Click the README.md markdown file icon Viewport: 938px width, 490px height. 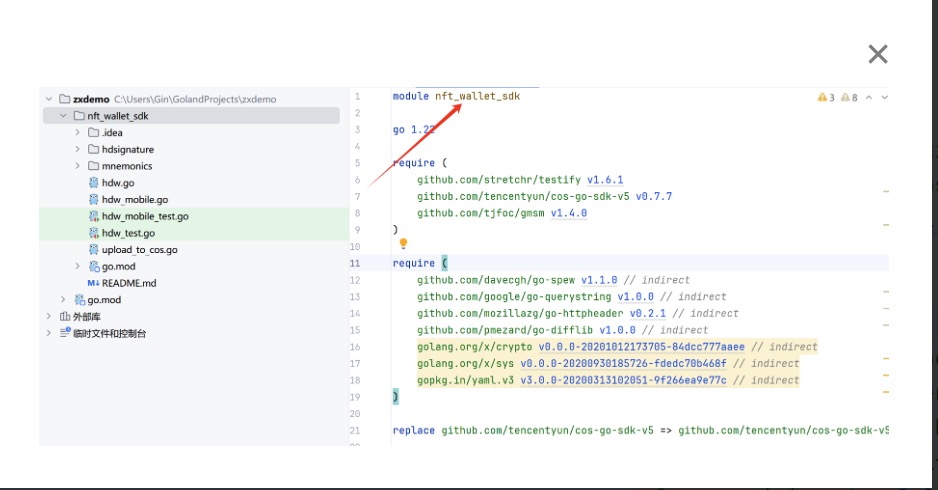tap(94, 283)
